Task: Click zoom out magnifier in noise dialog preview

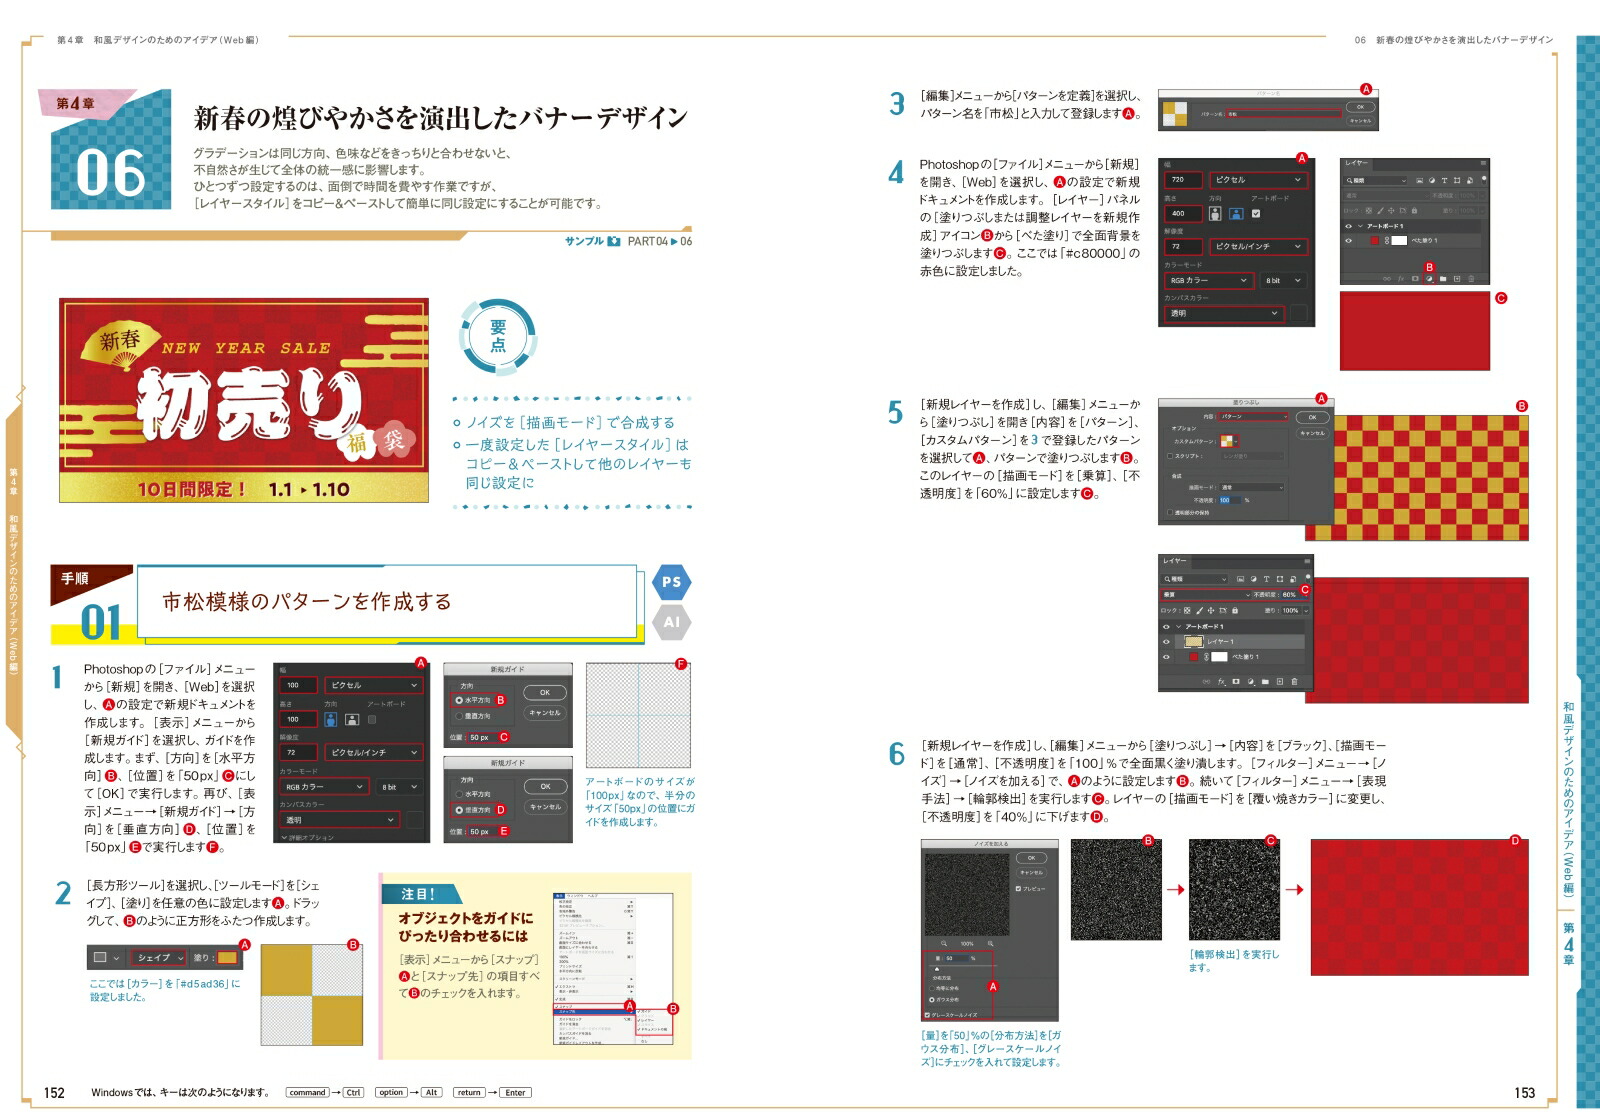Action: tap(944, 943)
